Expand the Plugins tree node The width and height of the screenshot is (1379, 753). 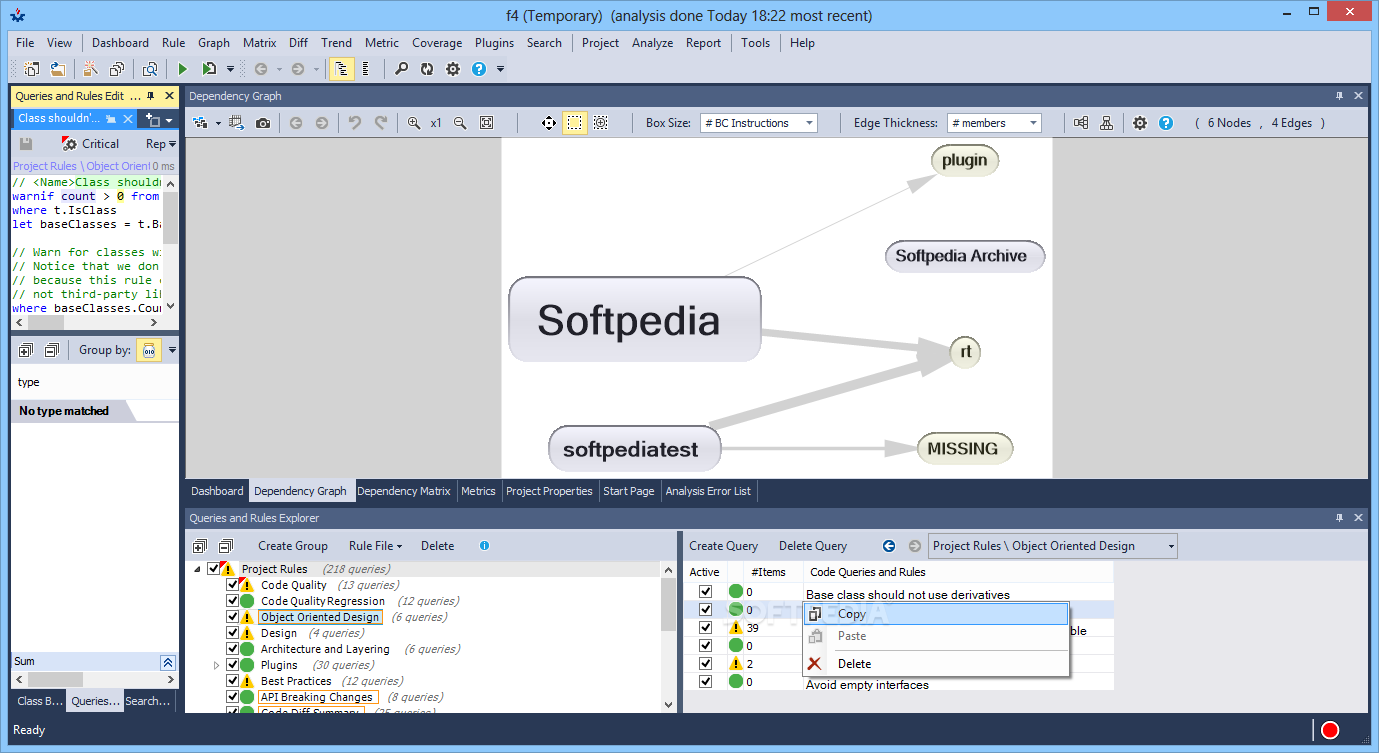217,665
